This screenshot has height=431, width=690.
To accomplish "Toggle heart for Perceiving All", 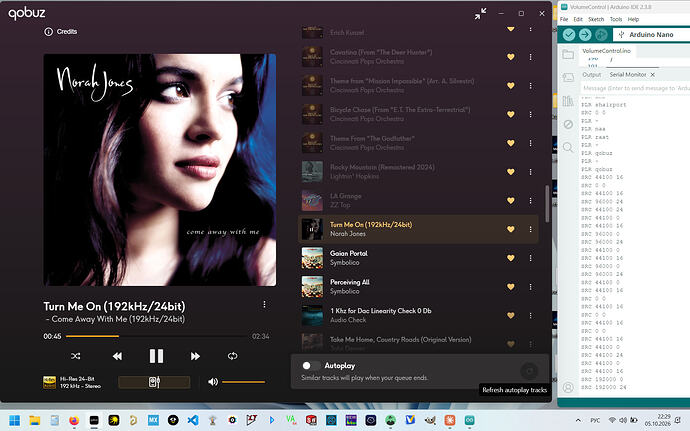I will click(510, 287).
